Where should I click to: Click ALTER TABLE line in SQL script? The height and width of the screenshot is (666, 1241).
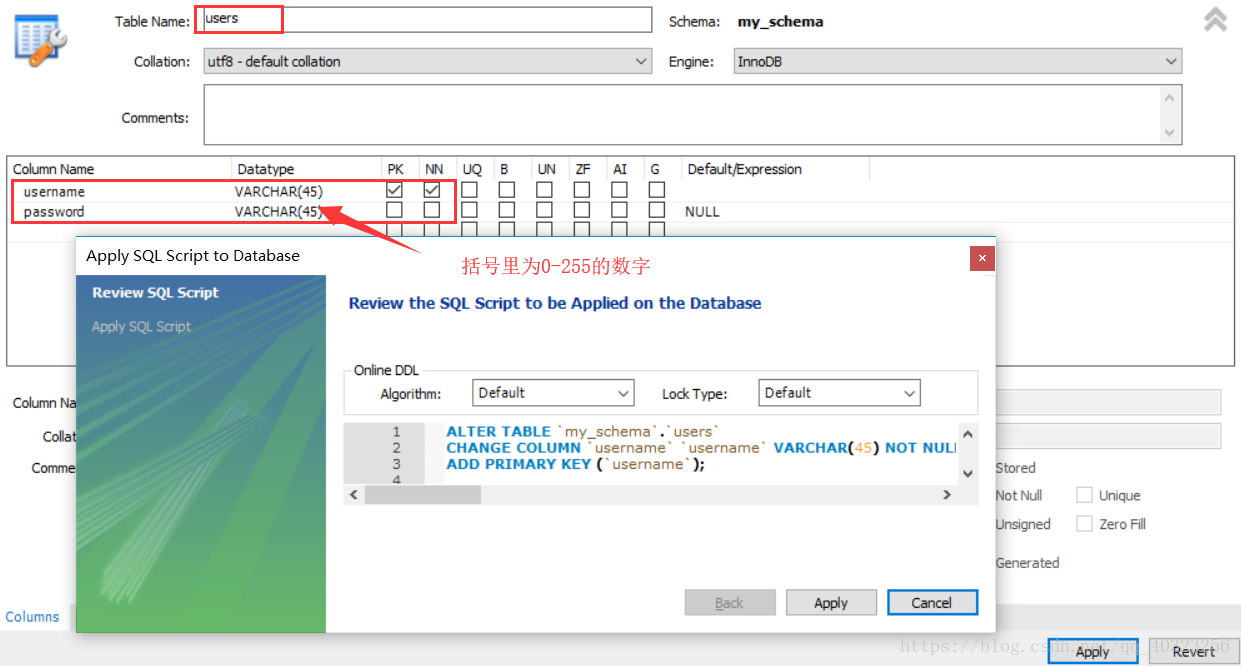(583, 432)
